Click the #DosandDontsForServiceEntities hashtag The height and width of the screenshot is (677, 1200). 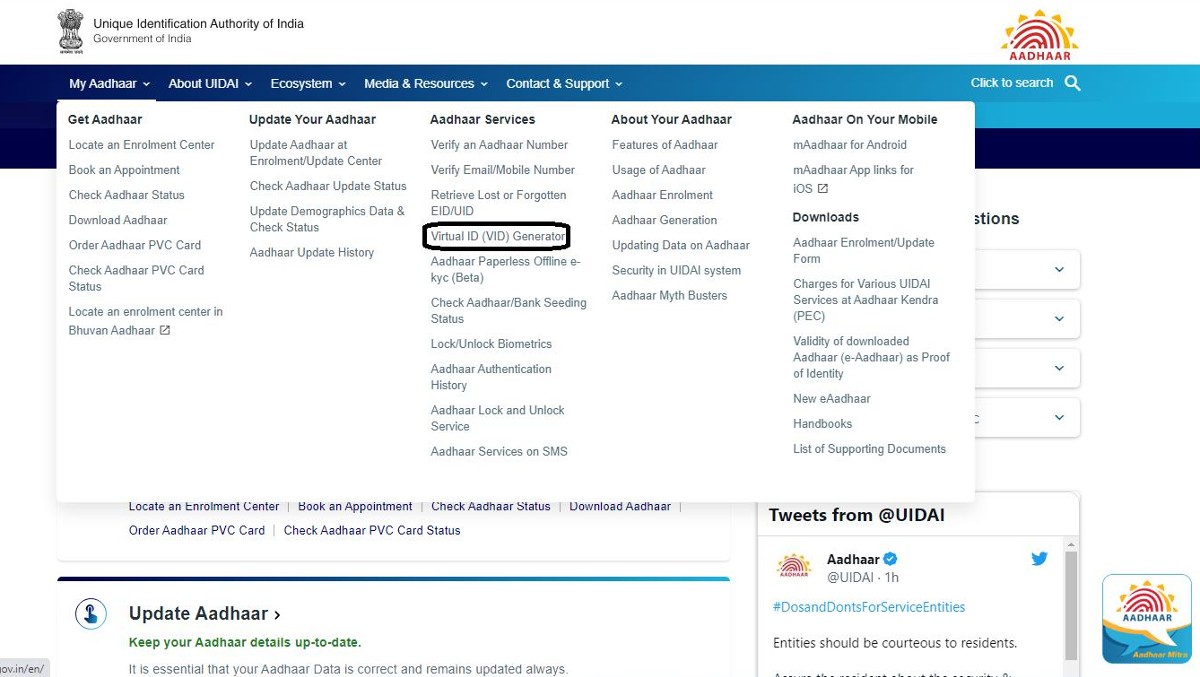point(869,607)
